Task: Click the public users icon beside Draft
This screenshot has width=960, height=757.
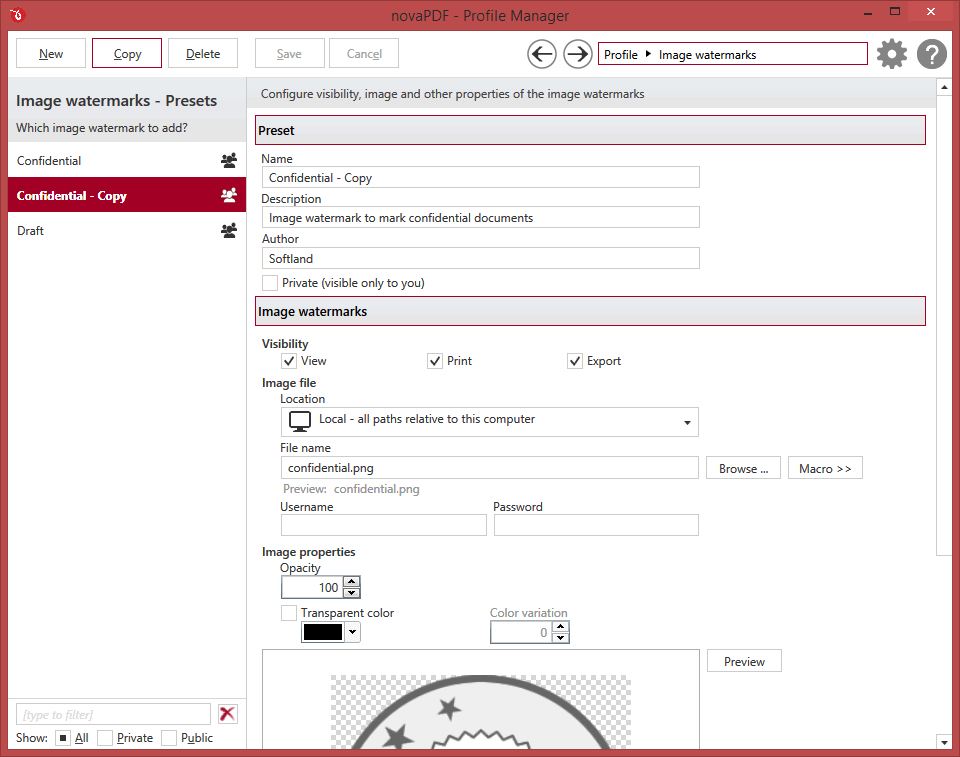Action: pyautogui.click(x=229, y=230)
